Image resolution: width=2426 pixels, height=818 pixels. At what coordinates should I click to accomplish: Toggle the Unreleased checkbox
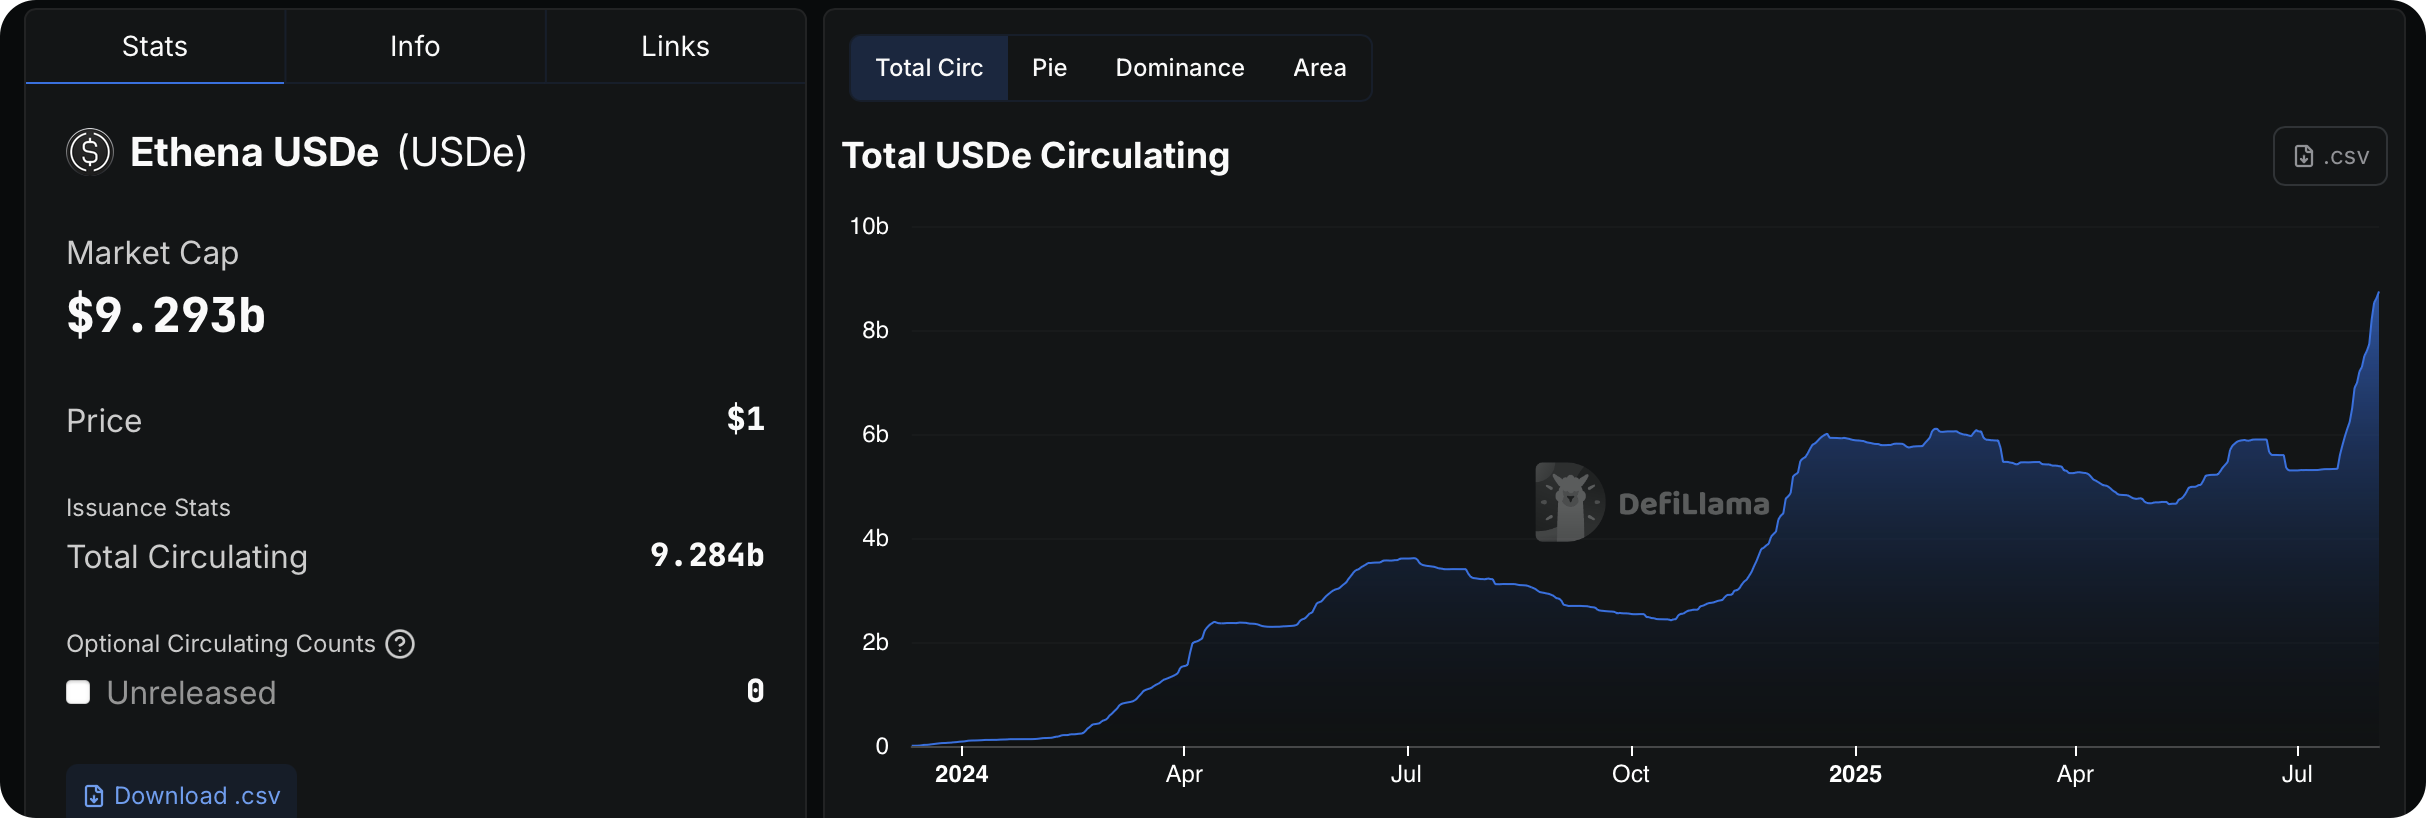point(78,692)
